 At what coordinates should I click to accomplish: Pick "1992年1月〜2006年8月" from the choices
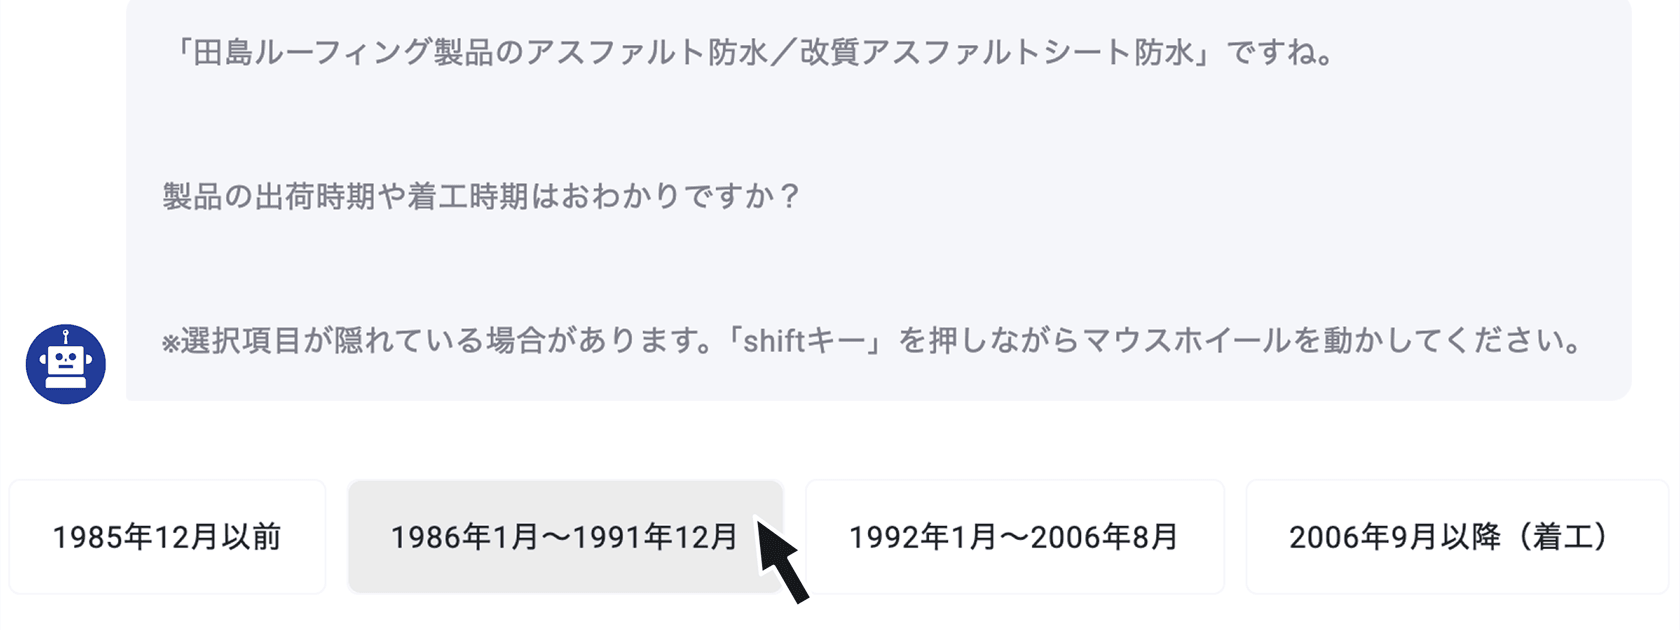click(x=1013, y=536)
